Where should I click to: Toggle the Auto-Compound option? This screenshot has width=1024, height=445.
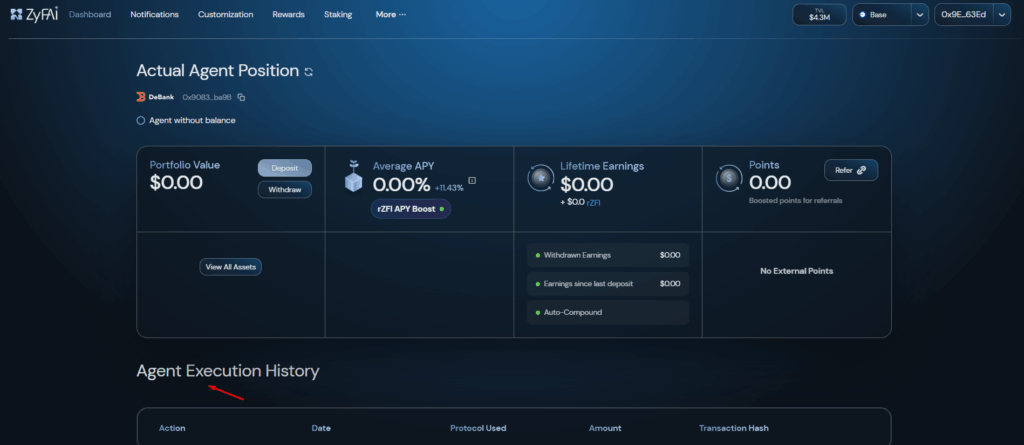pyautogui.click(x=608, y=313)
